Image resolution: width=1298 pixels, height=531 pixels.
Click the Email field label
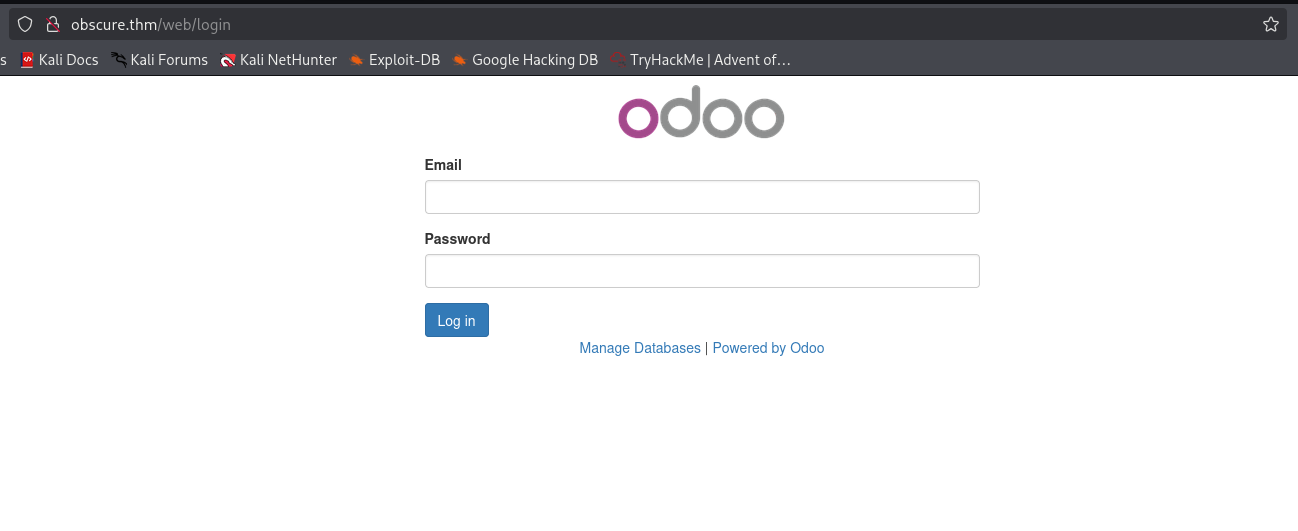click(x=443, y=165)
